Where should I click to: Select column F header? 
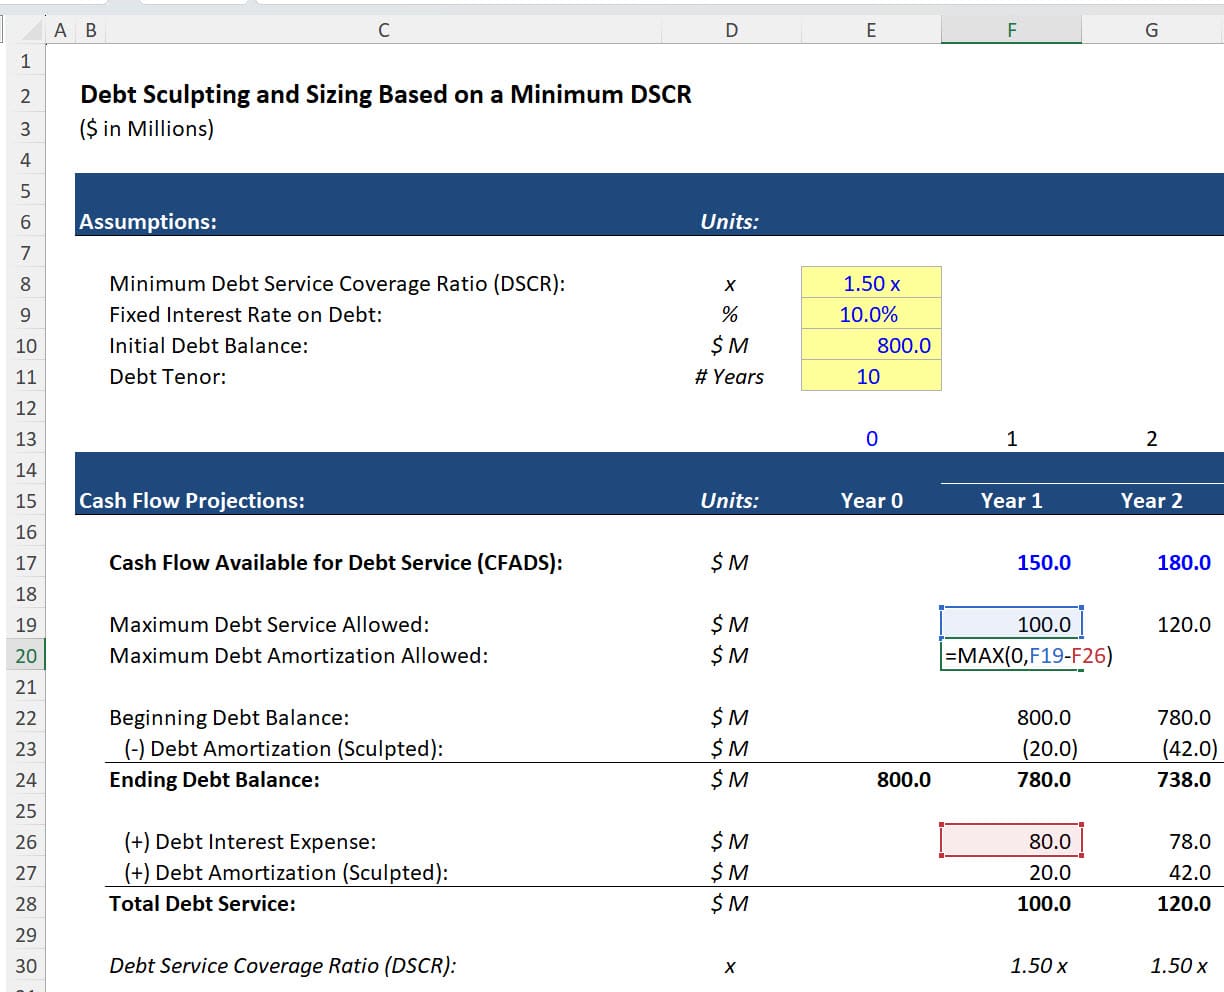pos(1011,29)
